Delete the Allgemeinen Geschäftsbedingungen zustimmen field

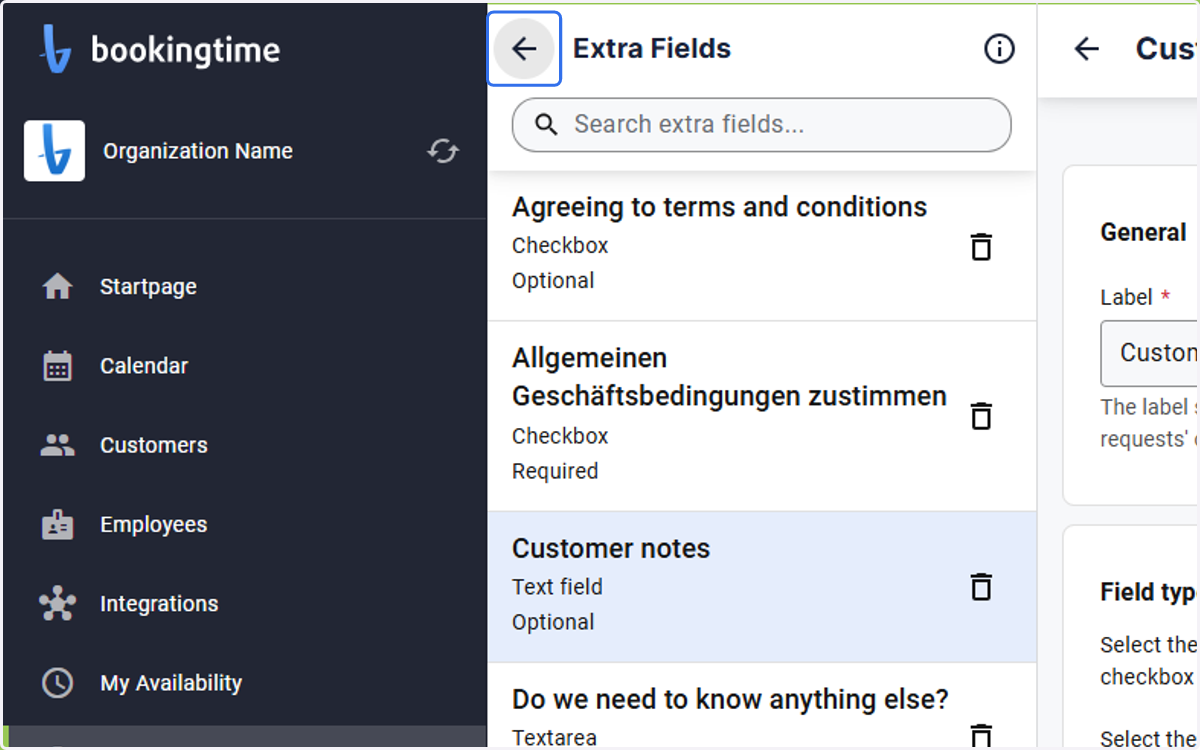[x=981, y=416]
